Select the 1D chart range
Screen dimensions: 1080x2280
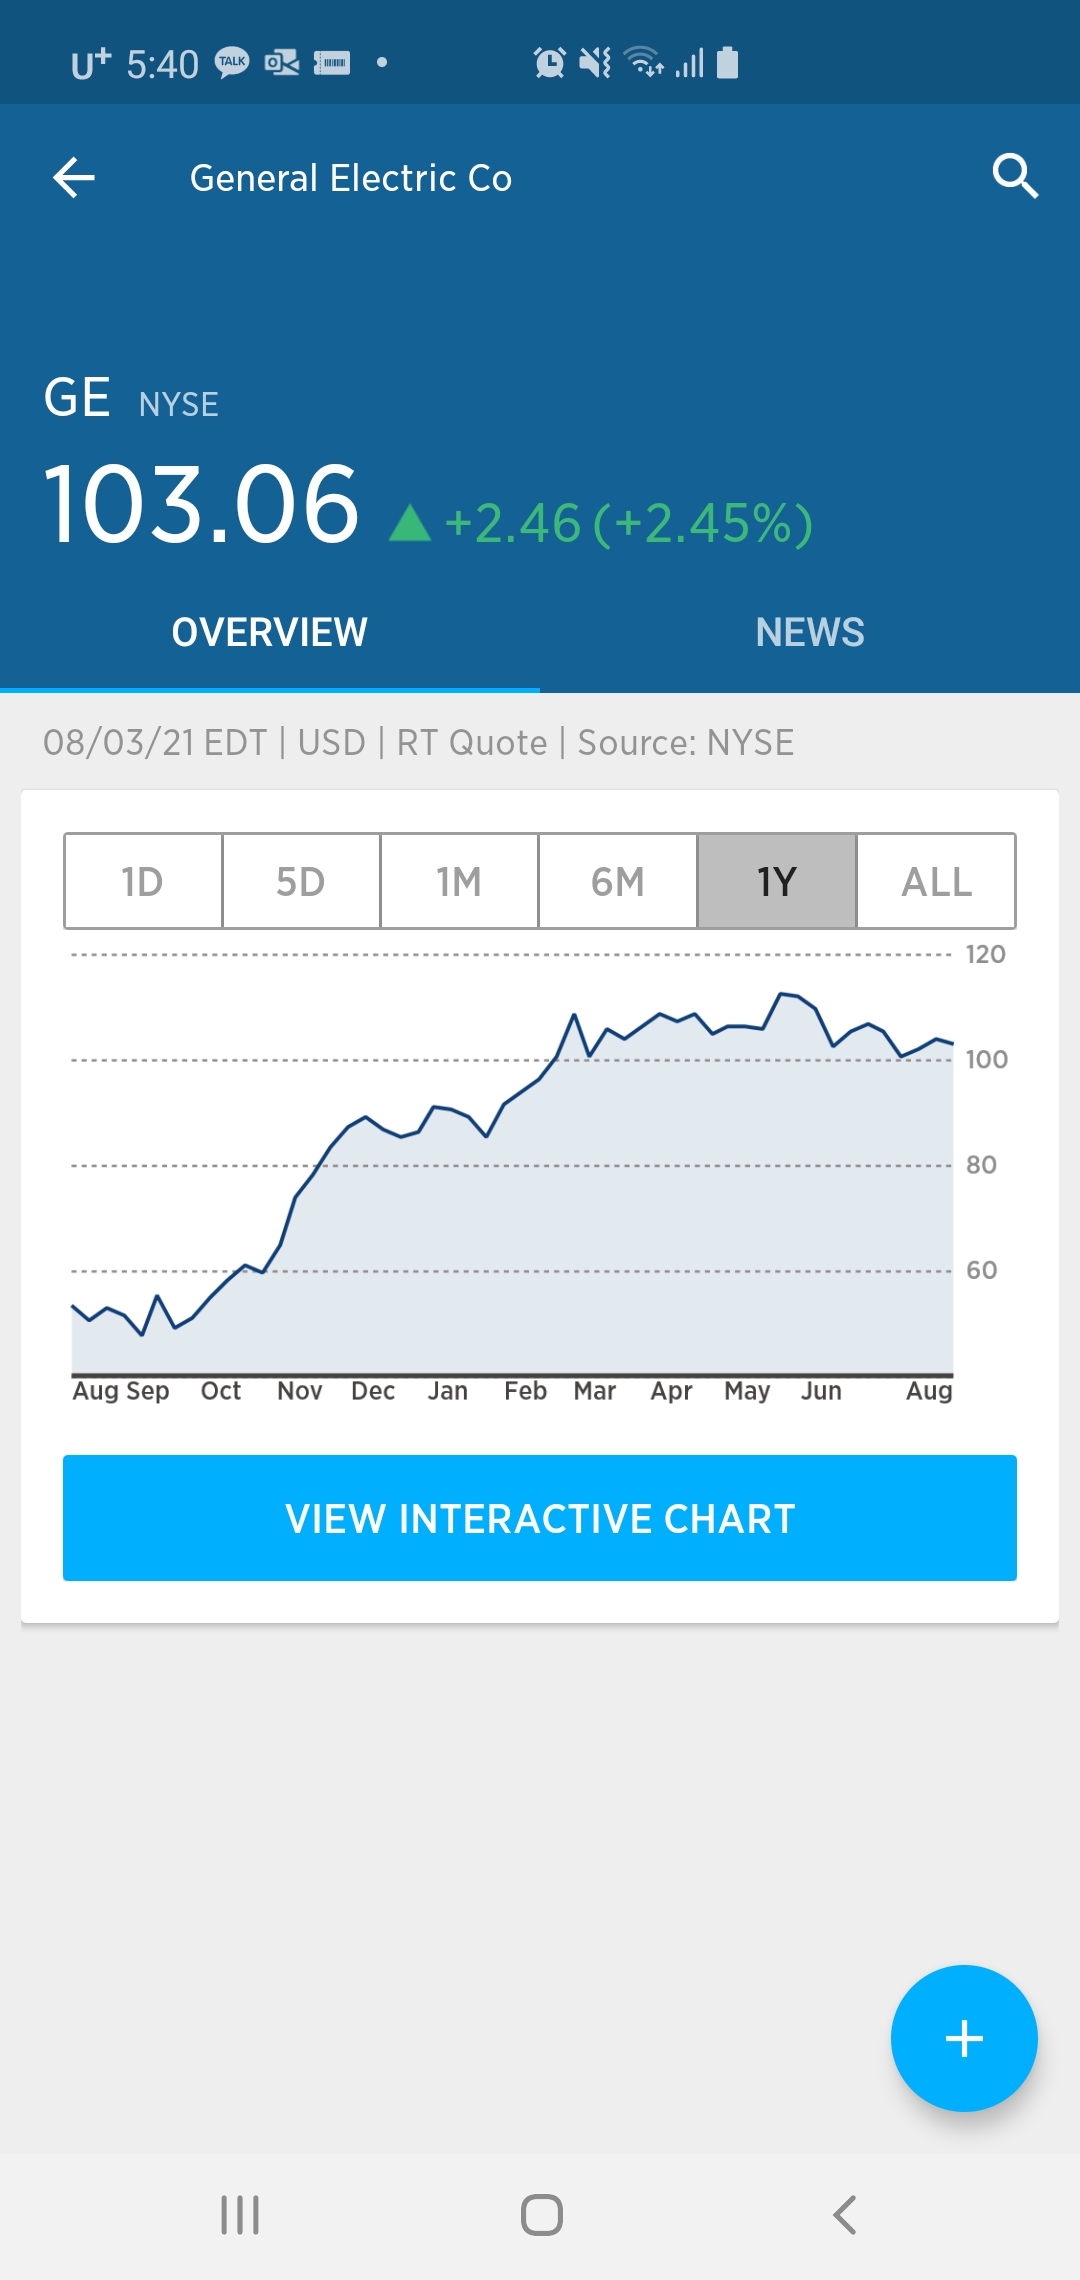(x=143, y=881)
